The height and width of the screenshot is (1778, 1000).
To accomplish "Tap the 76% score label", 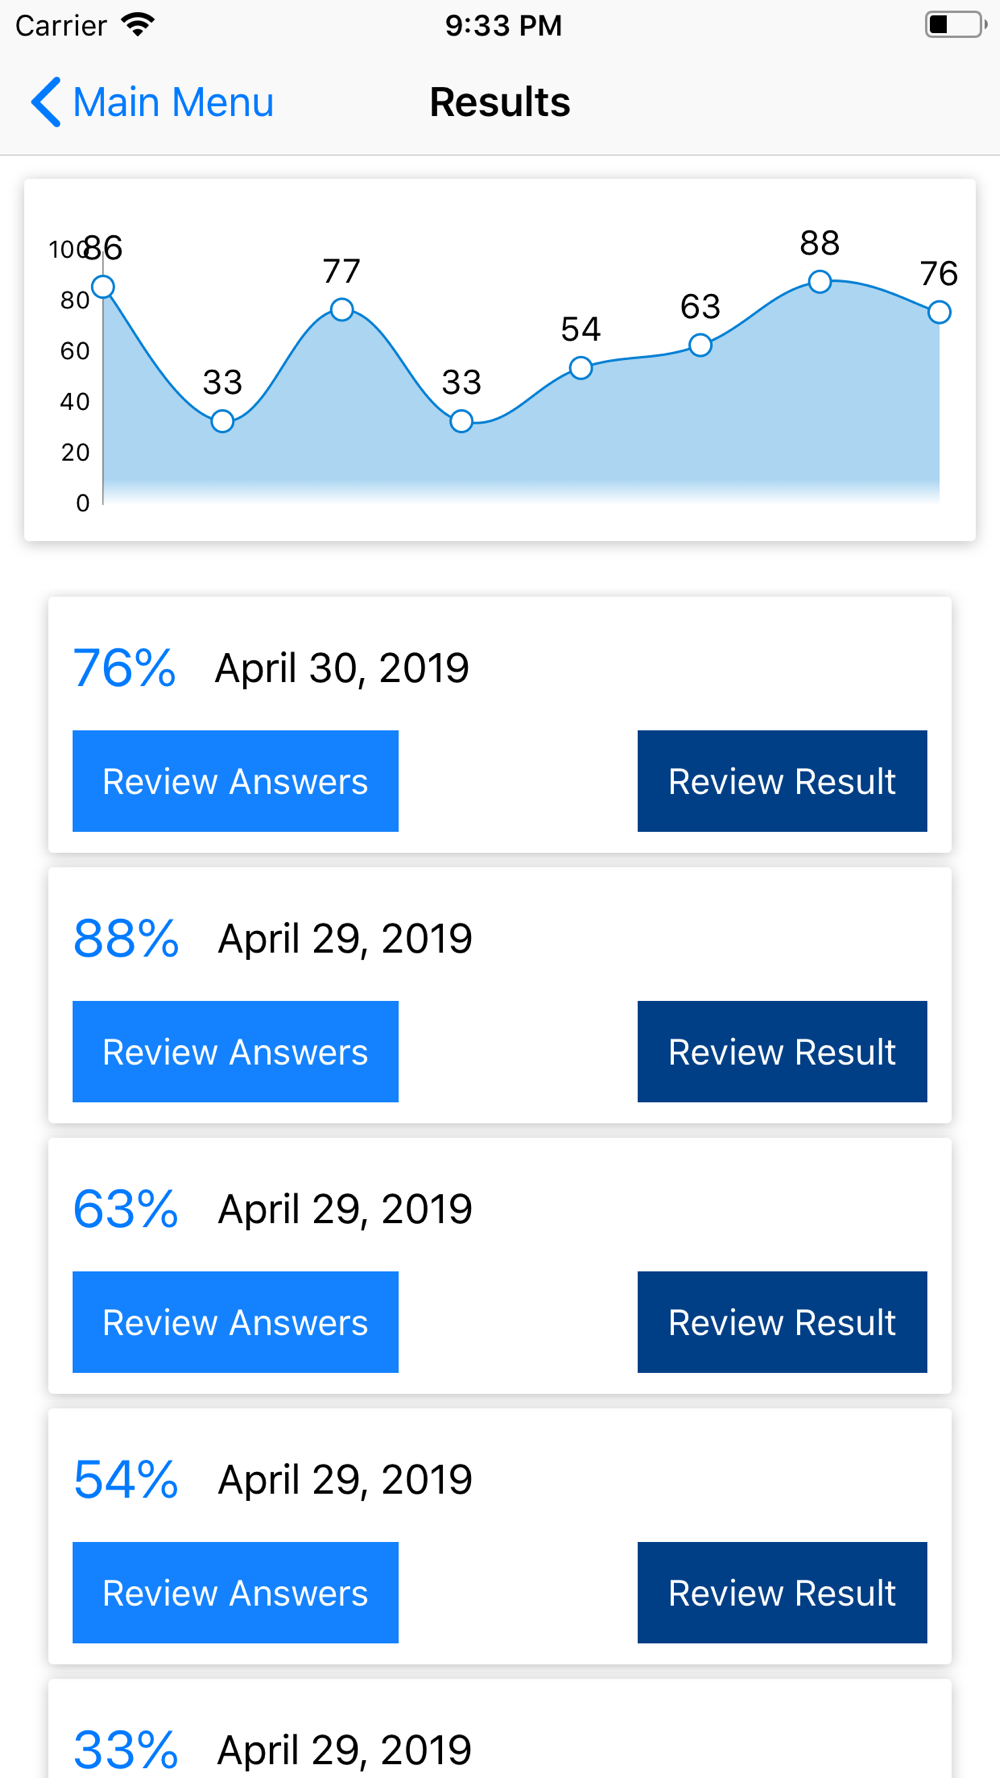I will [125, 668].
